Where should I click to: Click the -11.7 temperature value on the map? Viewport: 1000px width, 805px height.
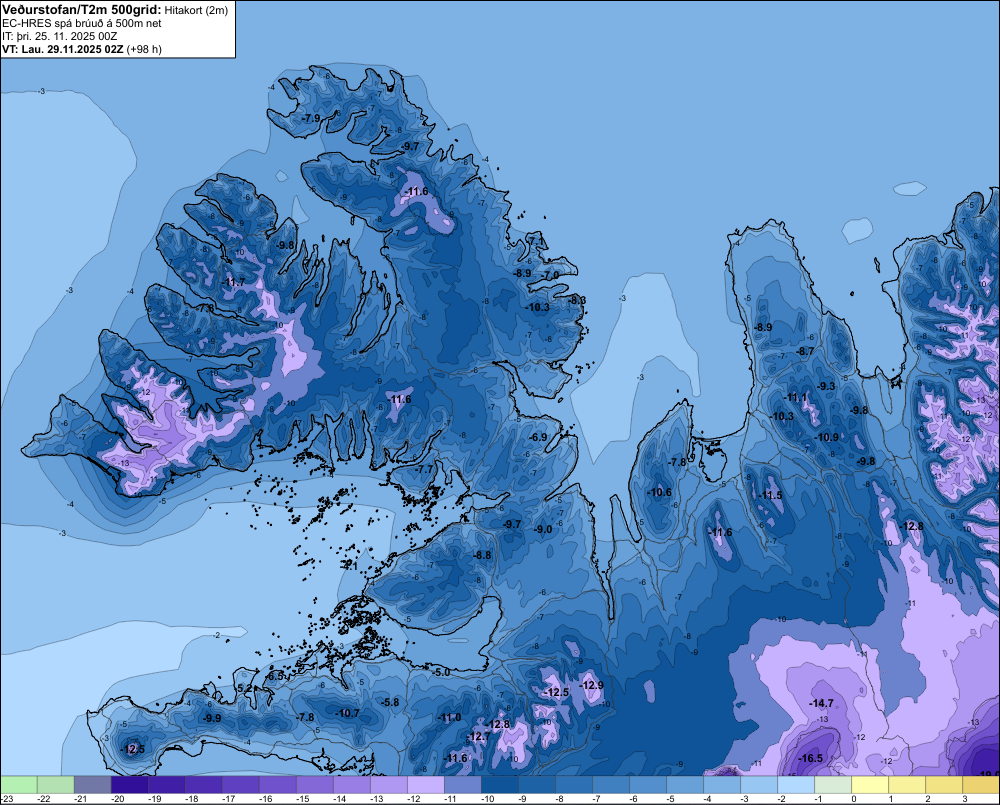point(233,282)
